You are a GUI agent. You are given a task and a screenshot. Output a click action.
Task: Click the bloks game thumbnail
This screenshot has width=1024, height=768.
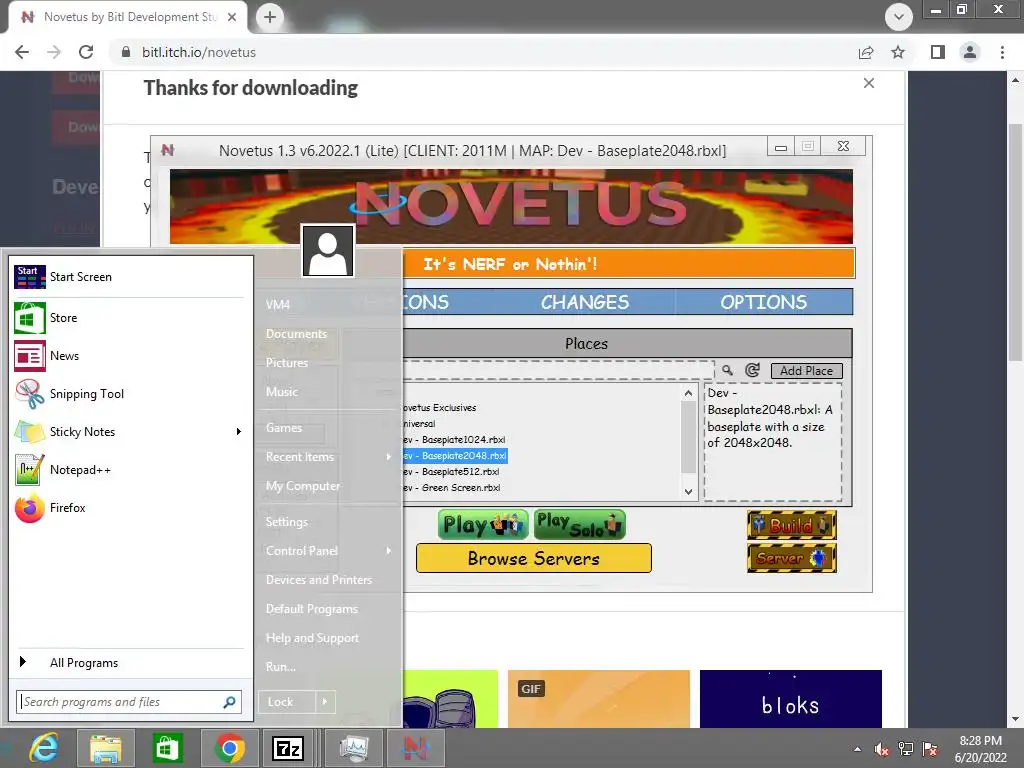pos(790,699)
